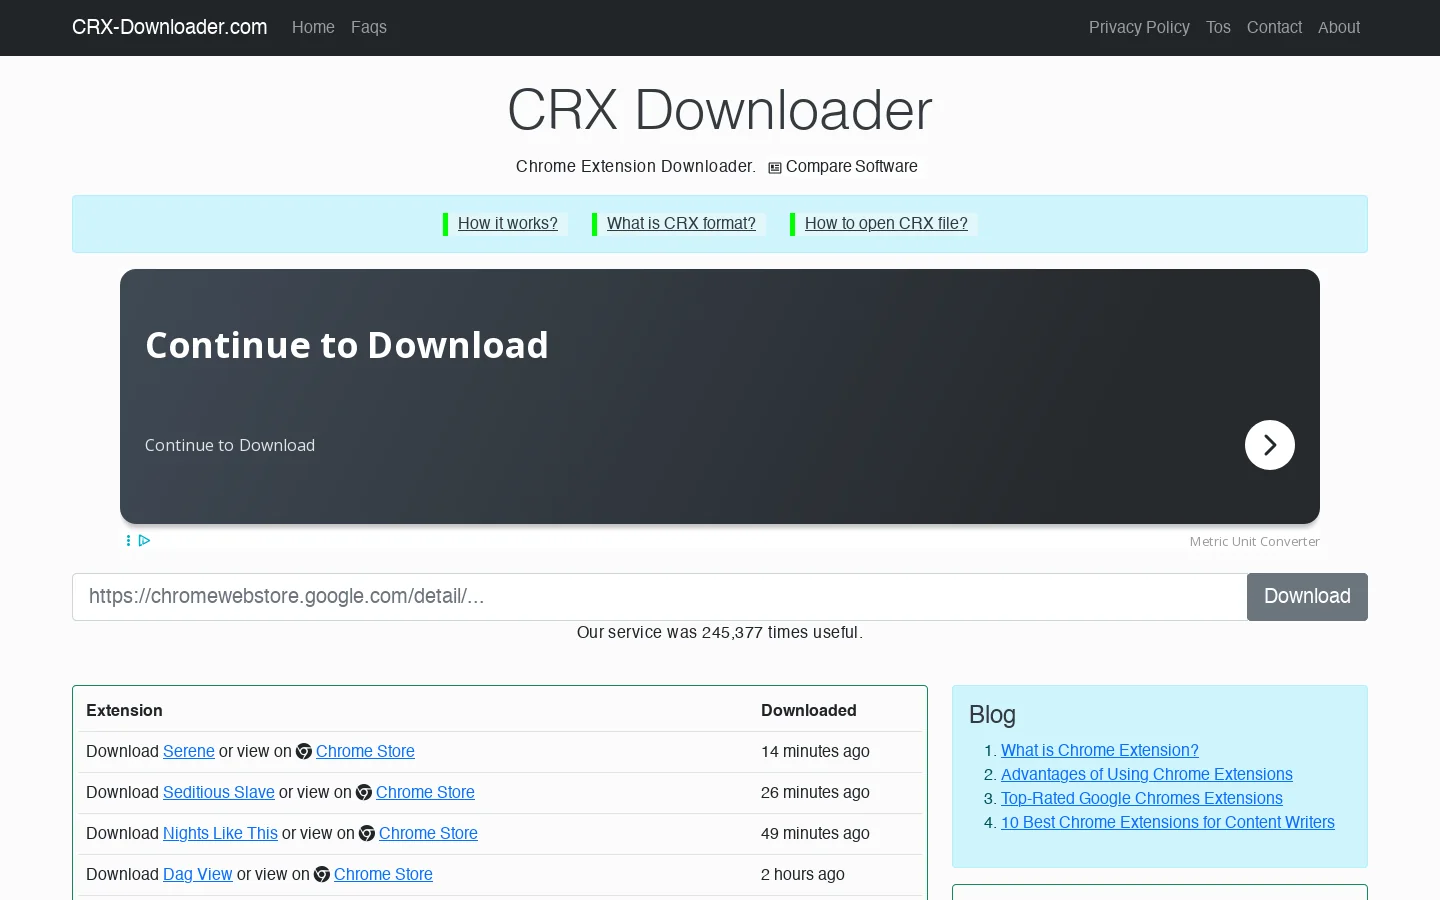This screenshot has height=900, width=1440.
Task: Click the round arrow button in the ad banner
Action: click(1270, 445)
